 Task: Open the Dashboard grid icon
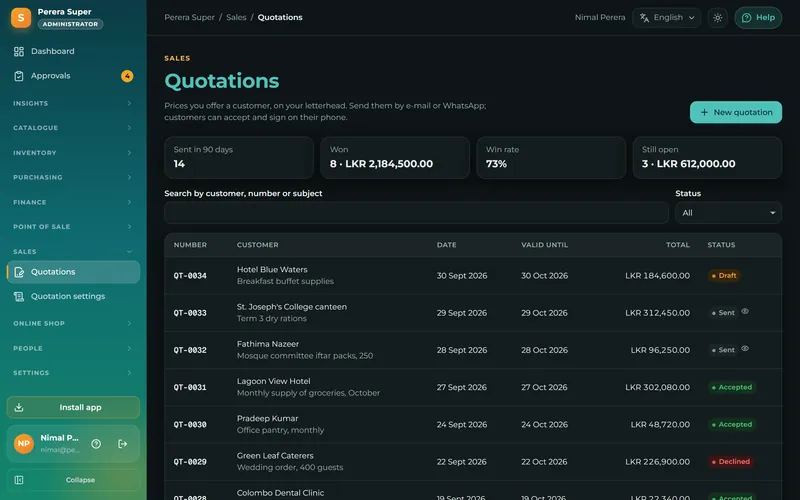point(19,52)
